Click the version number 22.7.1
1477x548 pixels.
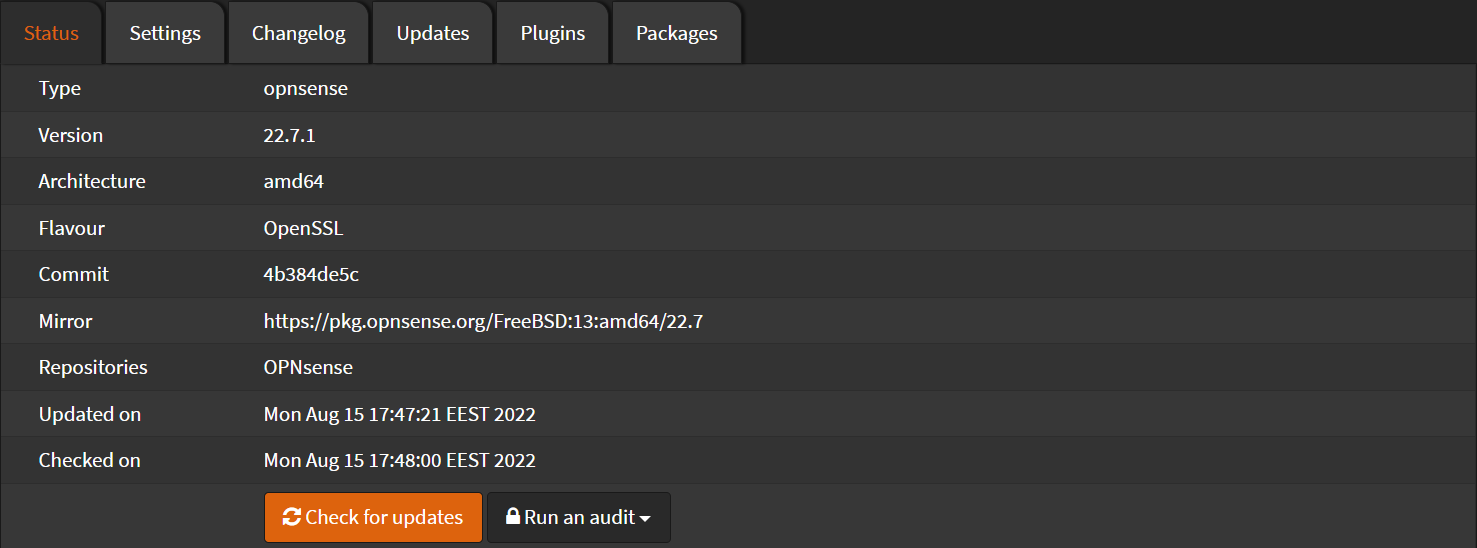(x=289, y=135)
